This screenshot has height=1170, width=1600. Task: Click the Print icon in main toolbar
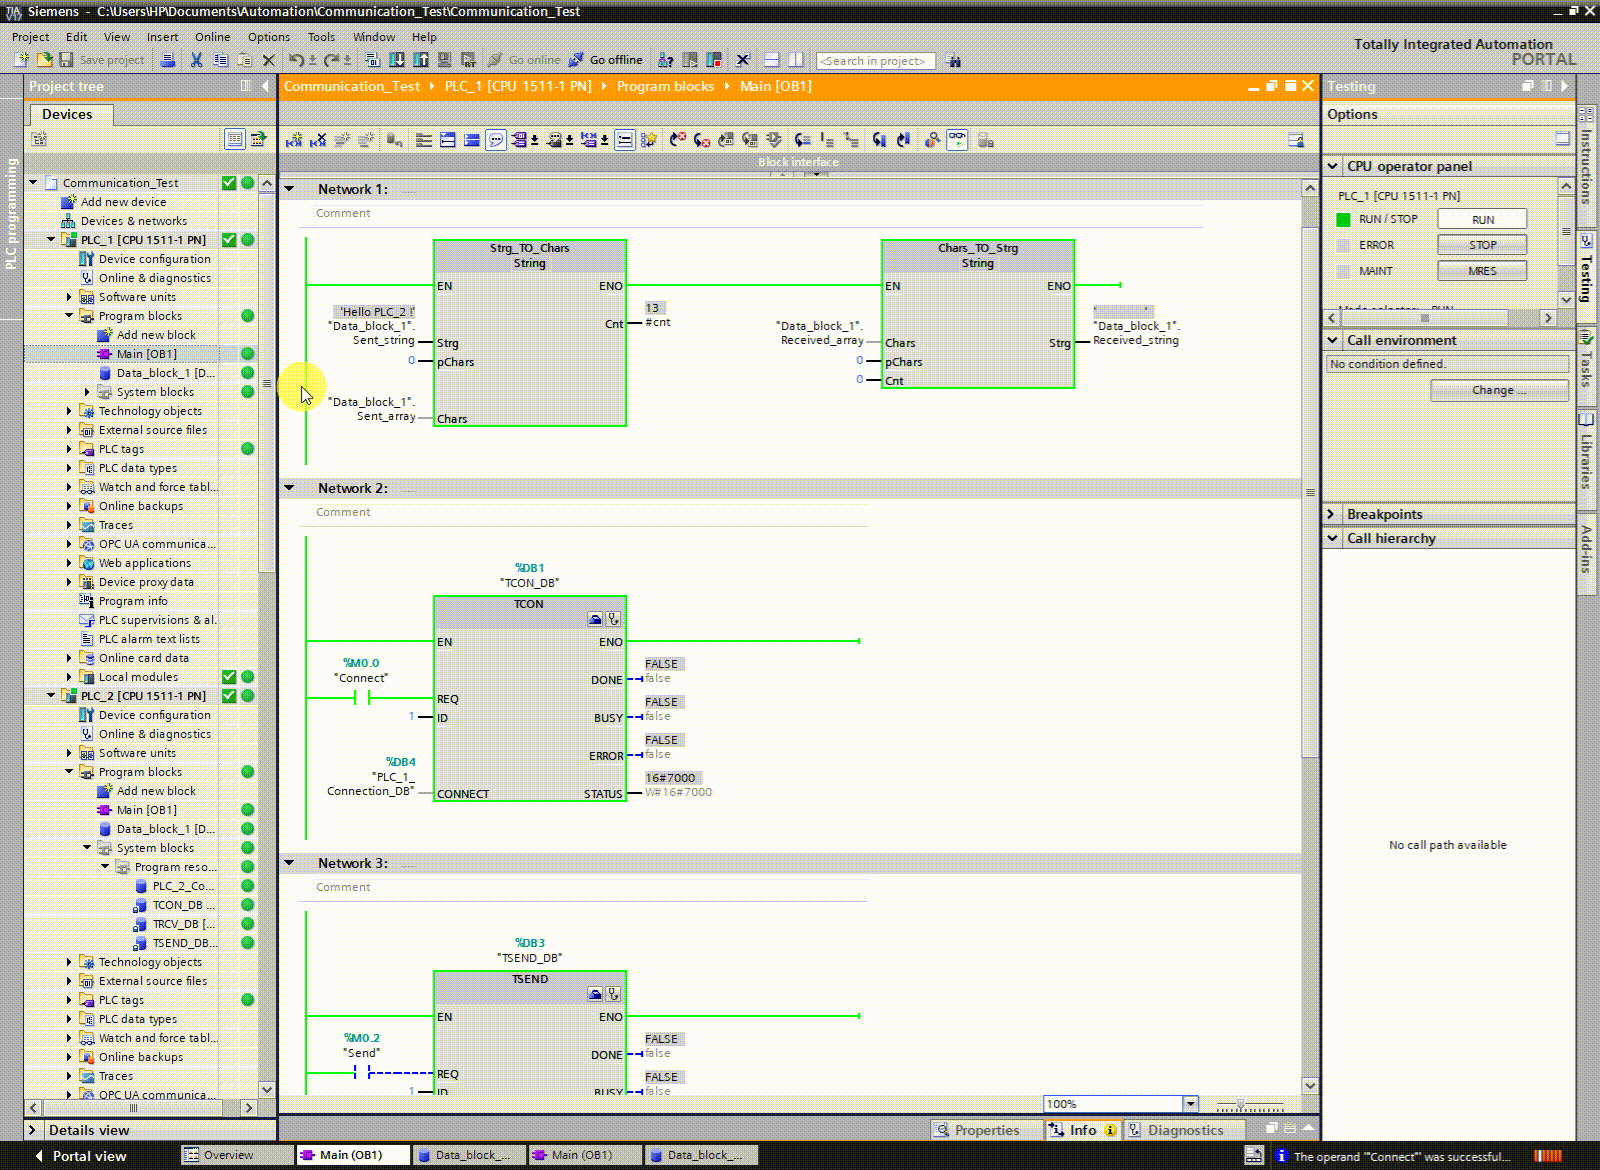click(x=168, y=60)
